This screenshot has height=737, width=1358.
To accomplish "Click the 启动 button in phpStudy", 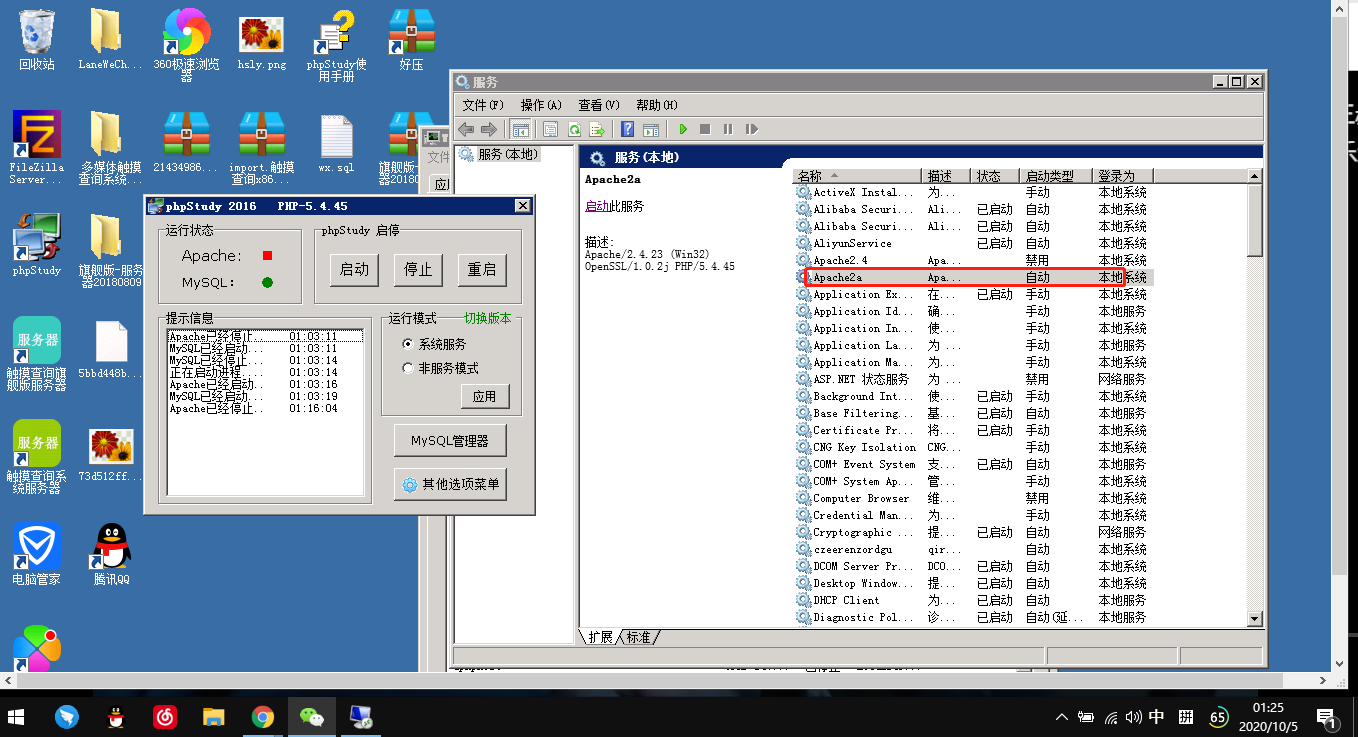I will point(355,270).
